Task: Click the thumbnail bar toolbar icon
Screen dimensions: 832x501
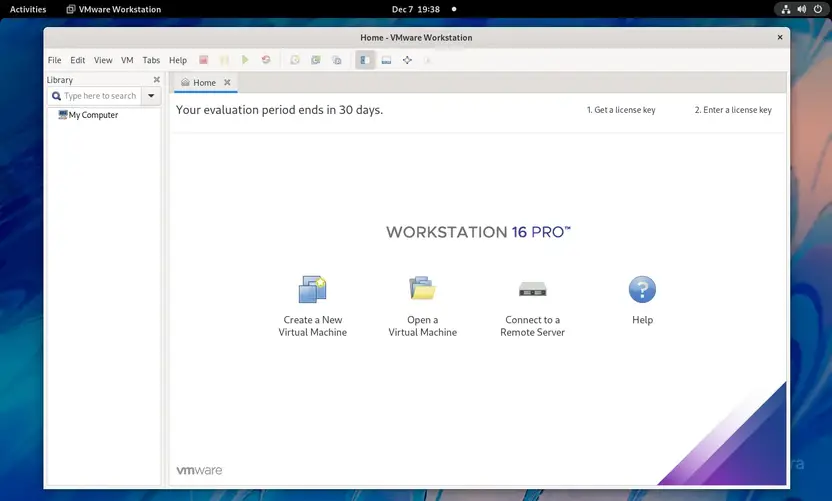Action: [386, 60]
